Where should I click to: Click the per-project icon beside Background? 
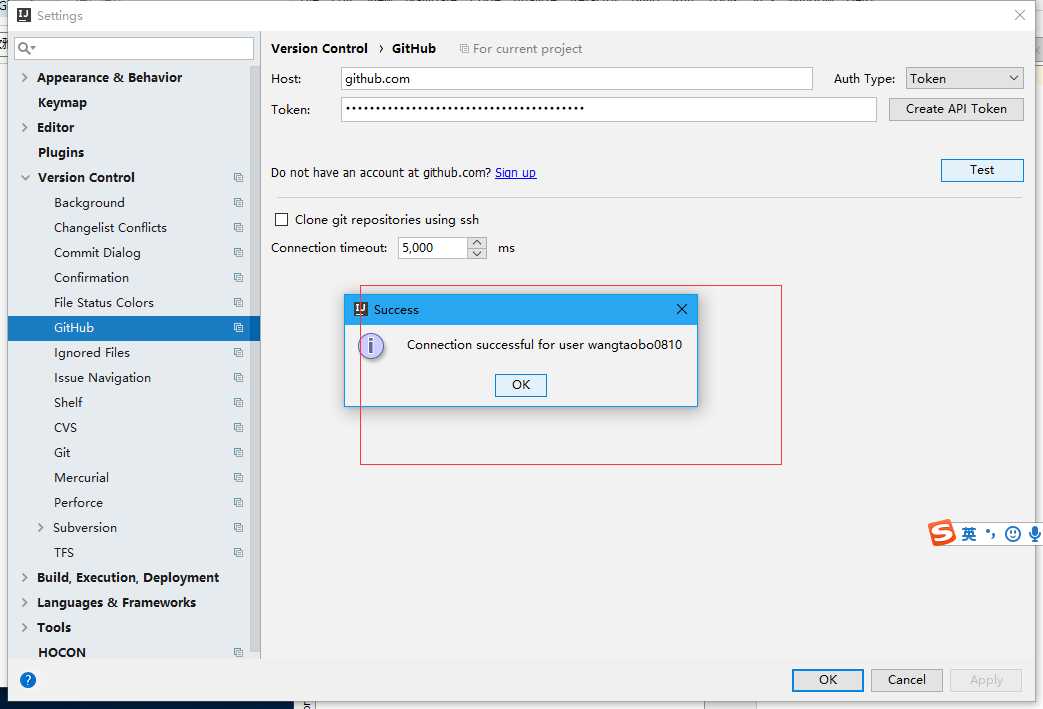coord(238,203)
